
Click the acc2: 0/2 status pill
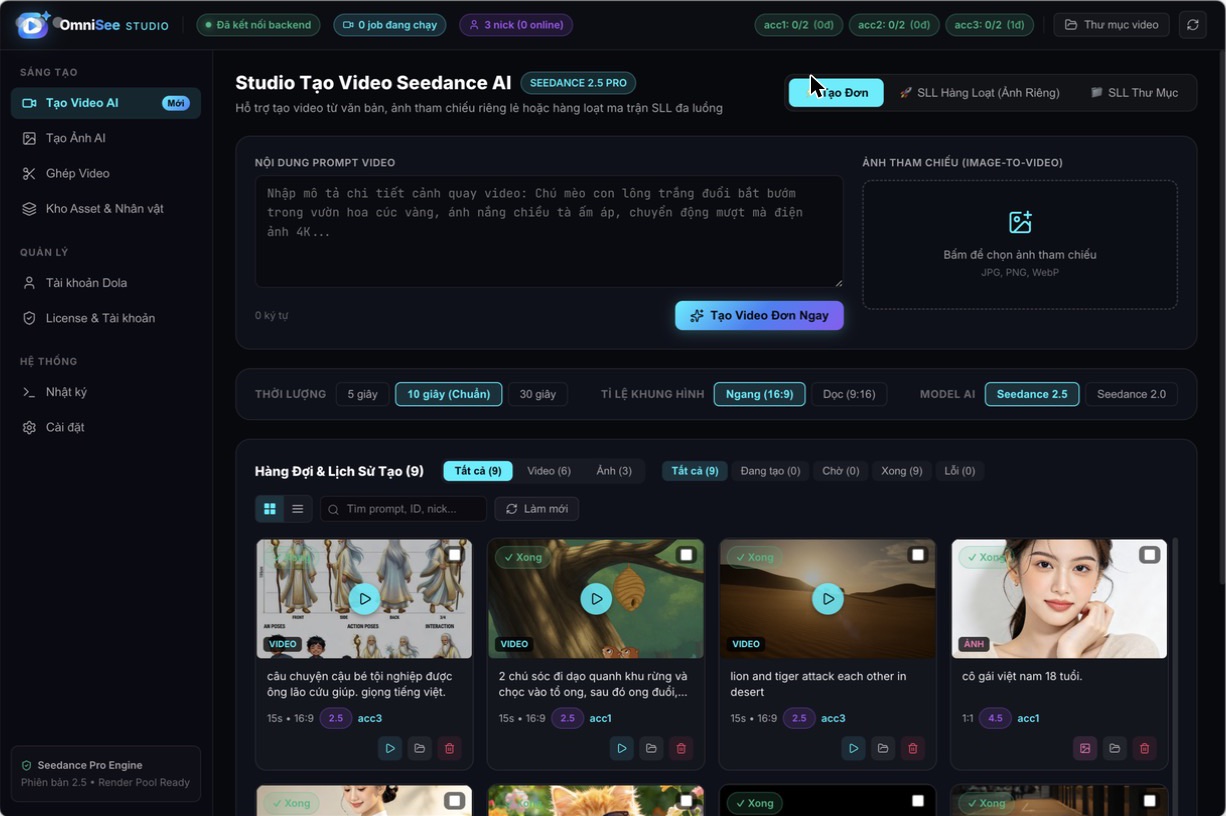point(894,25)
